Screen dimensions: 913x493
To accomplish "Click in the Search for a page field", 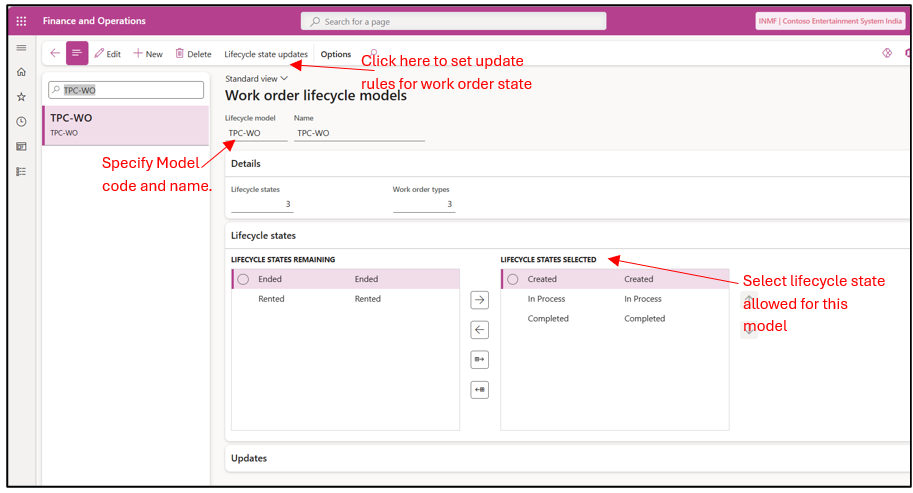I will (454, 22).
